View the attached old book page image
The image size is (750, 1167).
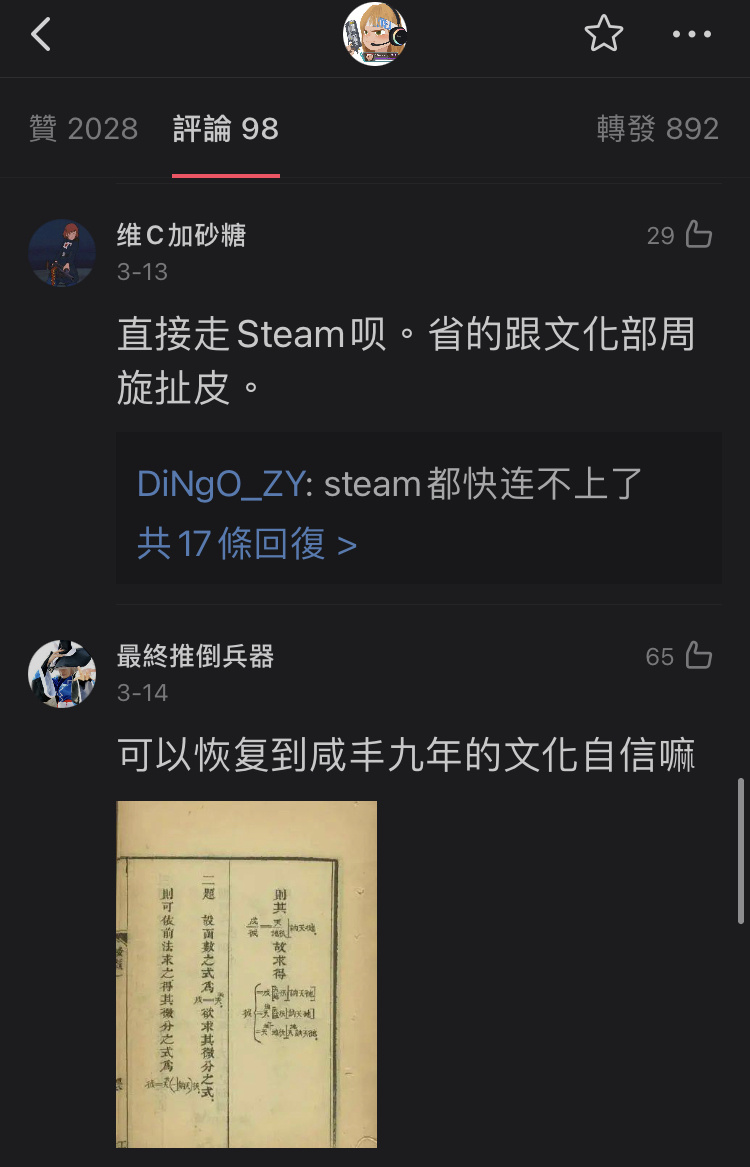point(246,974)
